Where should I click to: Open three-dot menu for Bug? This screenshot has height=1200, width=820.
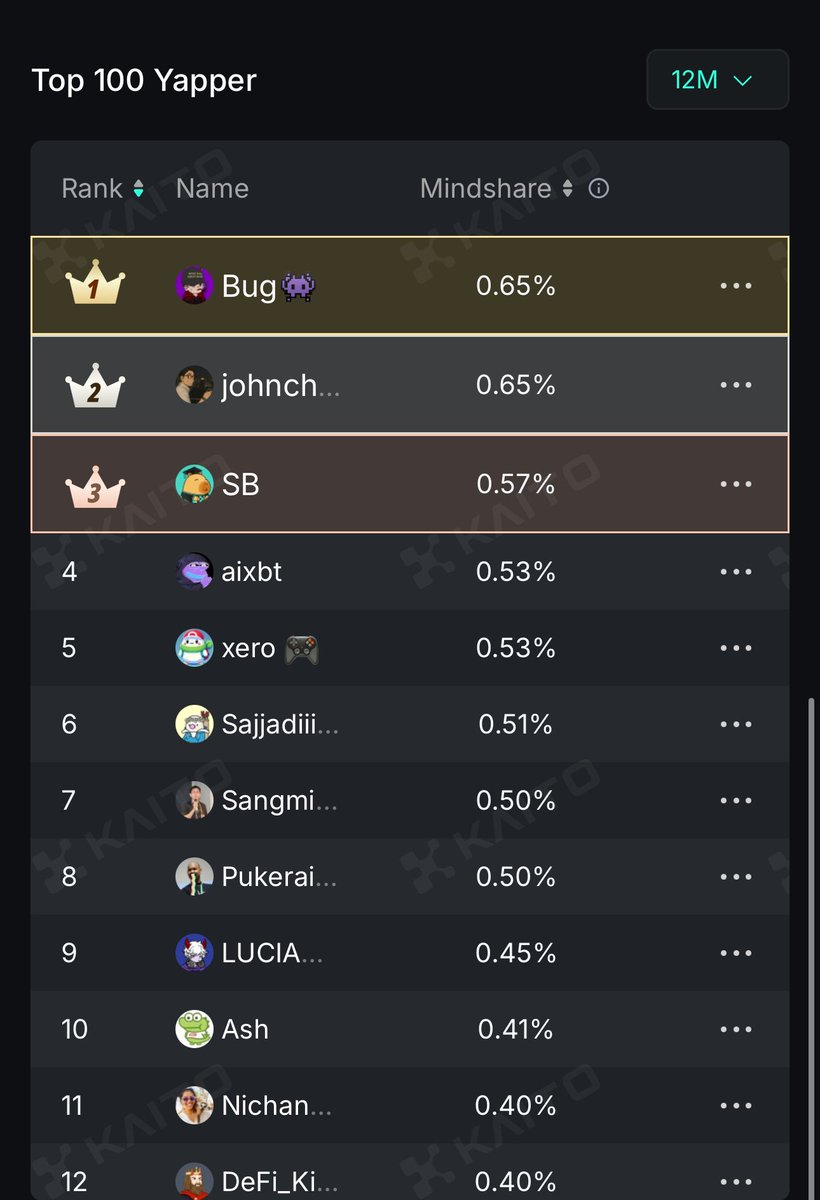coord(736,286)
